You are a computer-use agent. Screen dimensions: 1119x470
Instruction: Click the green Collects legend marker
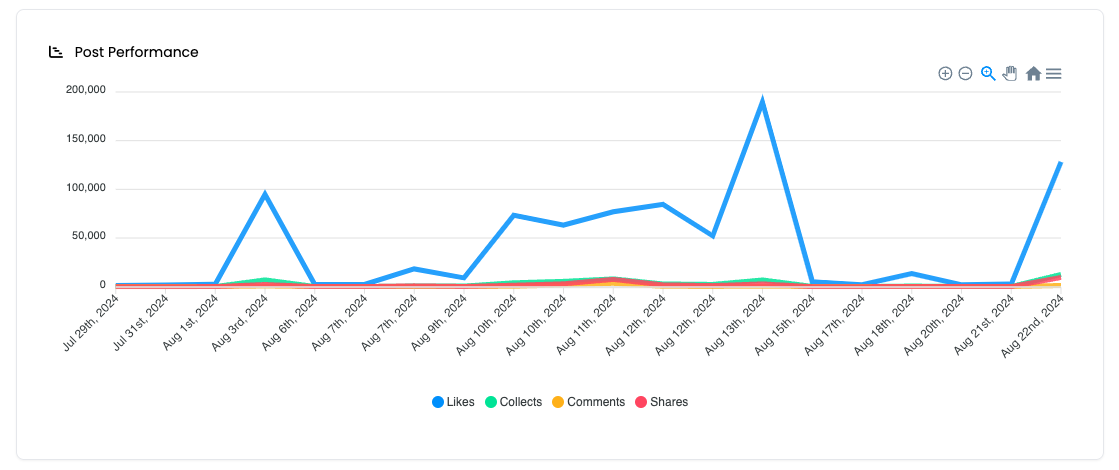491,402
